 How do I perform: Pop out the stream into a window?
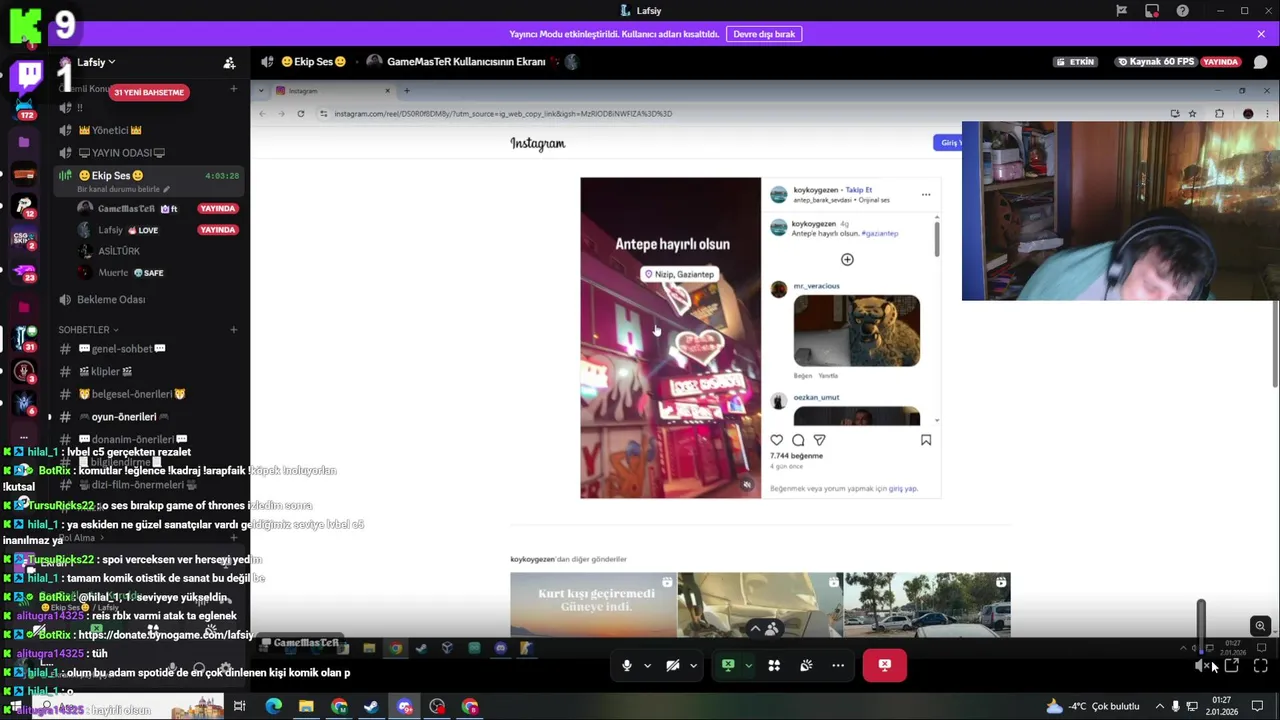[1231, 666]
